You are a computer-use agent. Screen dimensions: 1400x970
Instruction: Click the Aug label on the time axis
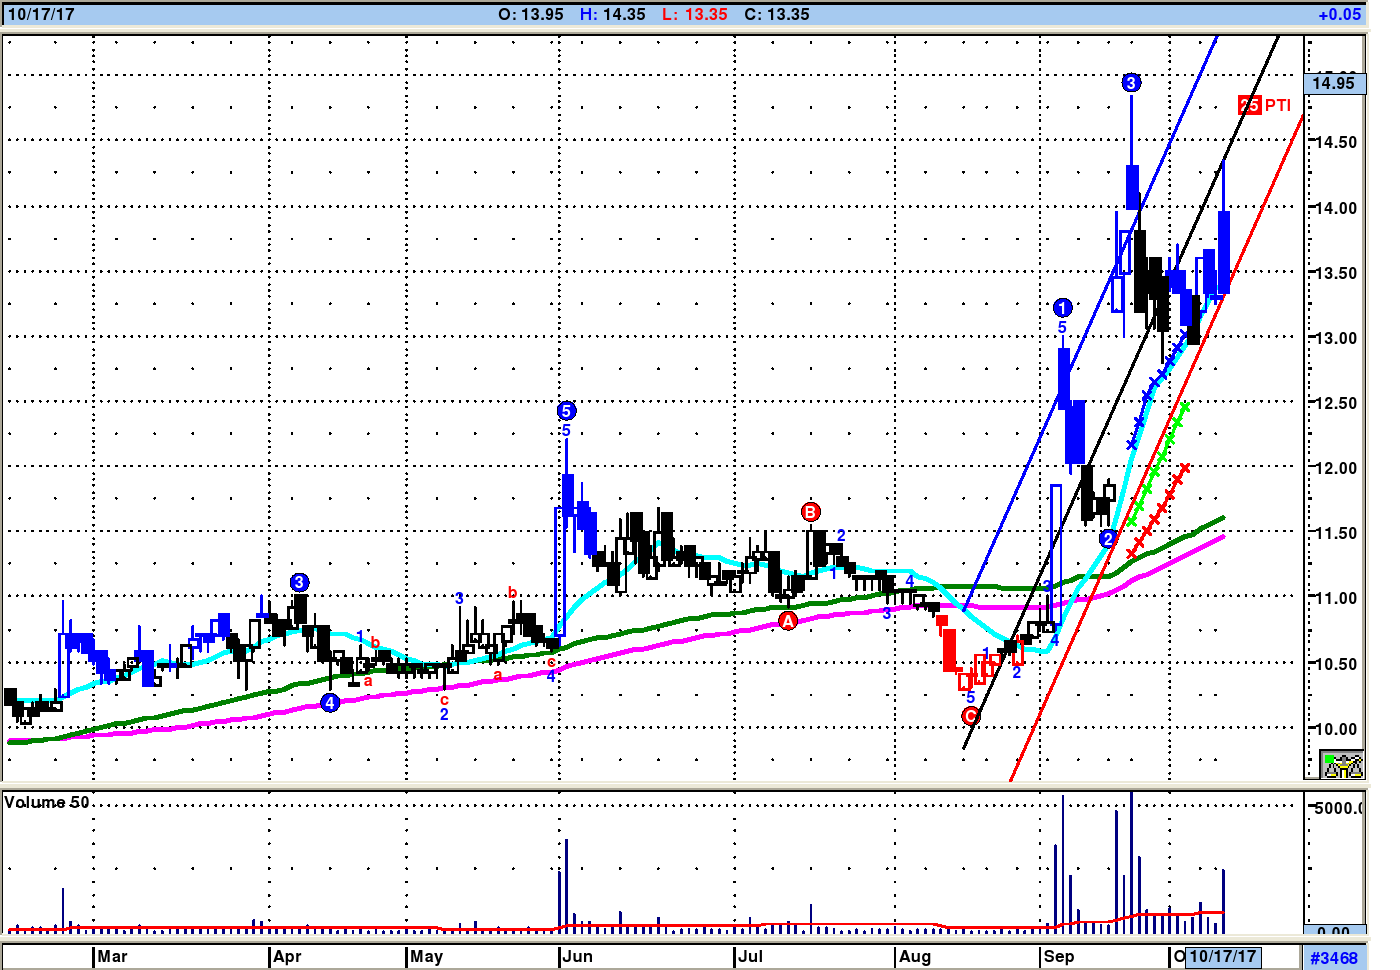click(914, 956)
